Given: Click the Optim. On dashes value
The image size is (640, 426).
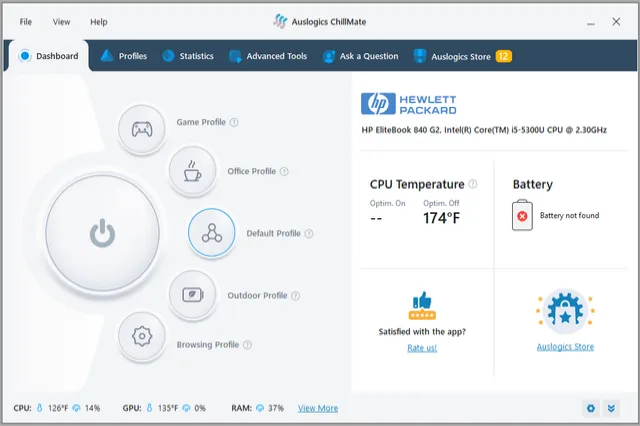Looking at the screenshot, I should pyautogui.click(x=376, y=219).
